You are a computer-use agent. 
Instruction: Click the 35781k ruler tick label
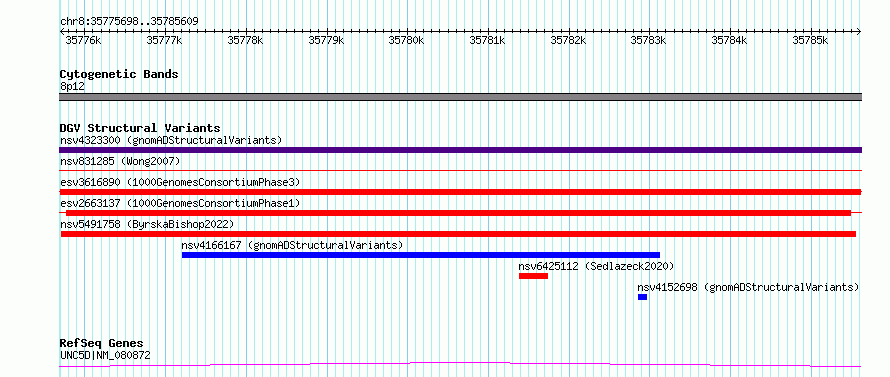point(488,40)
